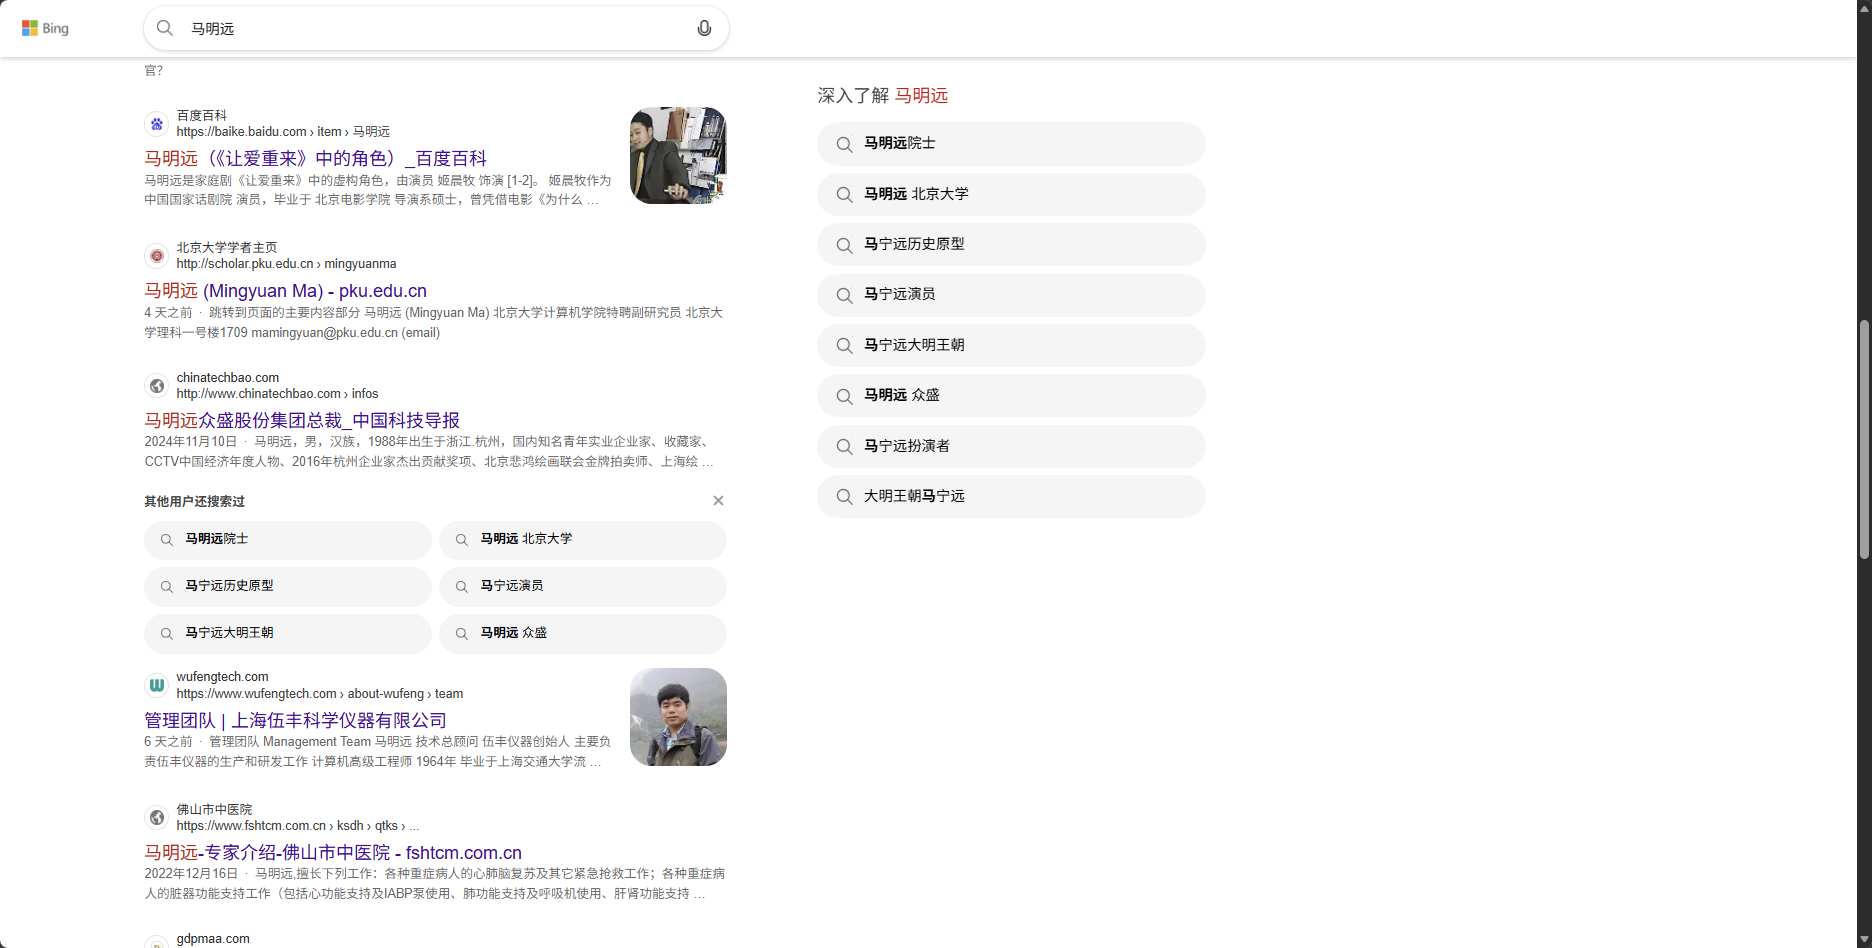Image resolution: width=1872 pixels, height=948 pixels.
Task: Activate the microphone voice search icon
Action: coord(704,28)
